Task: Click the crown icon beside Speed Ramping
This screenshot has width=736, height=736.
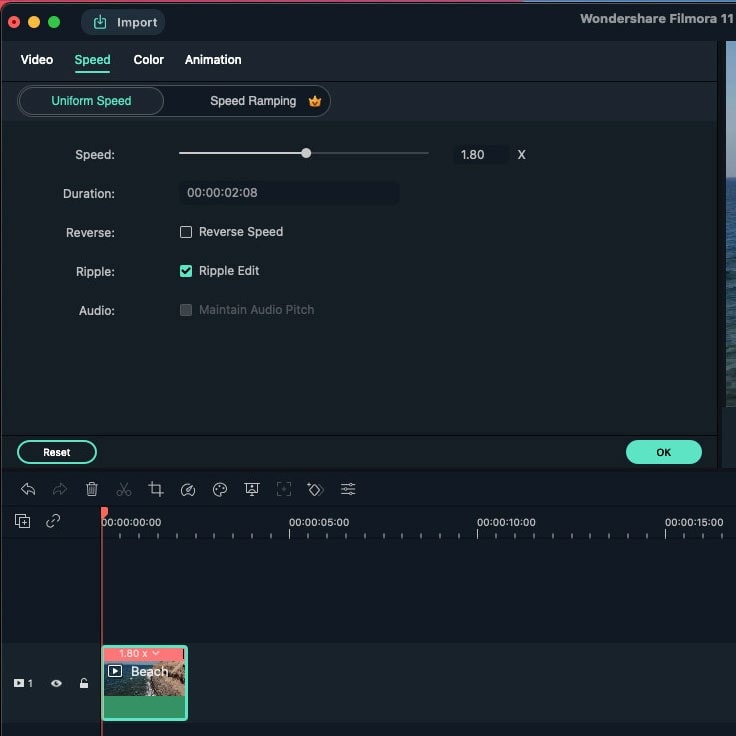Action: pos(314,101)
